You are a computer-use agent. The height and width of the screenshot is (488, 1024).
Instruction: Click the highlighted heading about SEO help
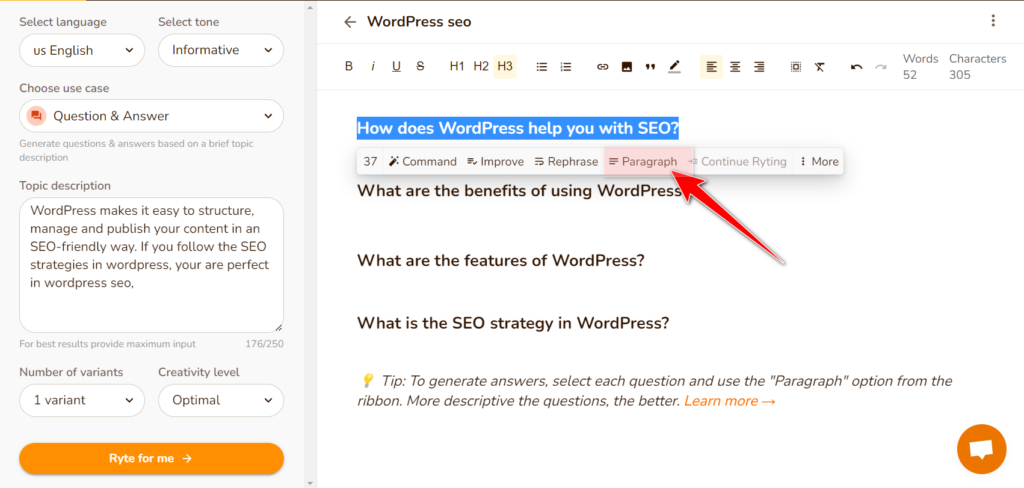[518, 128]
